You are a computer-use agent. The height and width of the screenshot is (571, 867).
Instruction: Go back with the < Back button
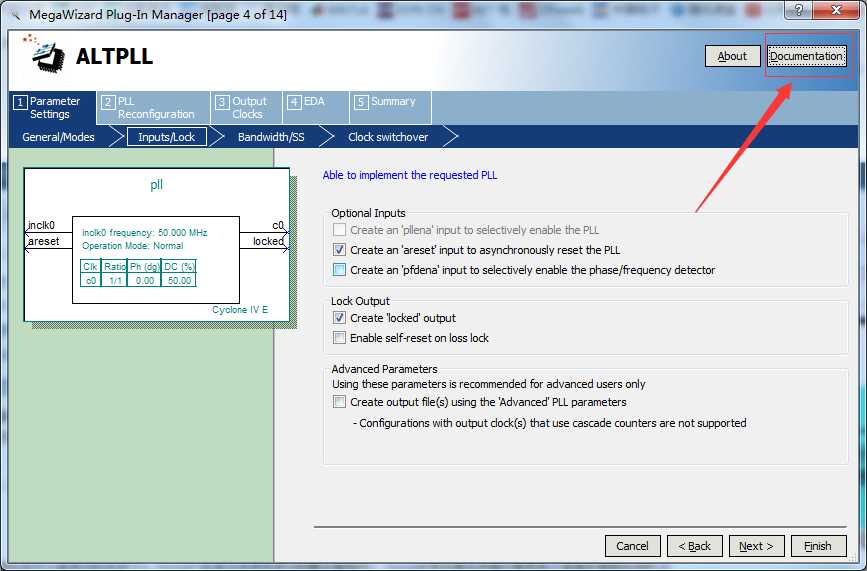coord(694,546)
